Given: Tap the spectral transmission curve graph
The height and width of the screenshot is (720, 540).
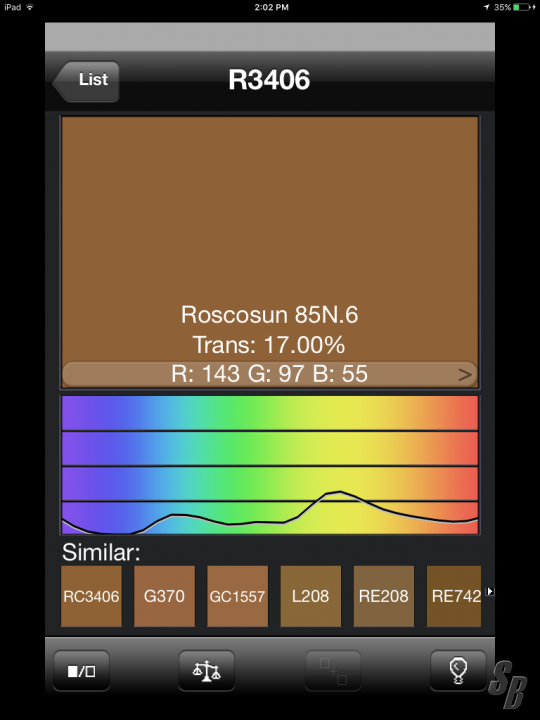Looking at the screenshot, I should point(270,465).
